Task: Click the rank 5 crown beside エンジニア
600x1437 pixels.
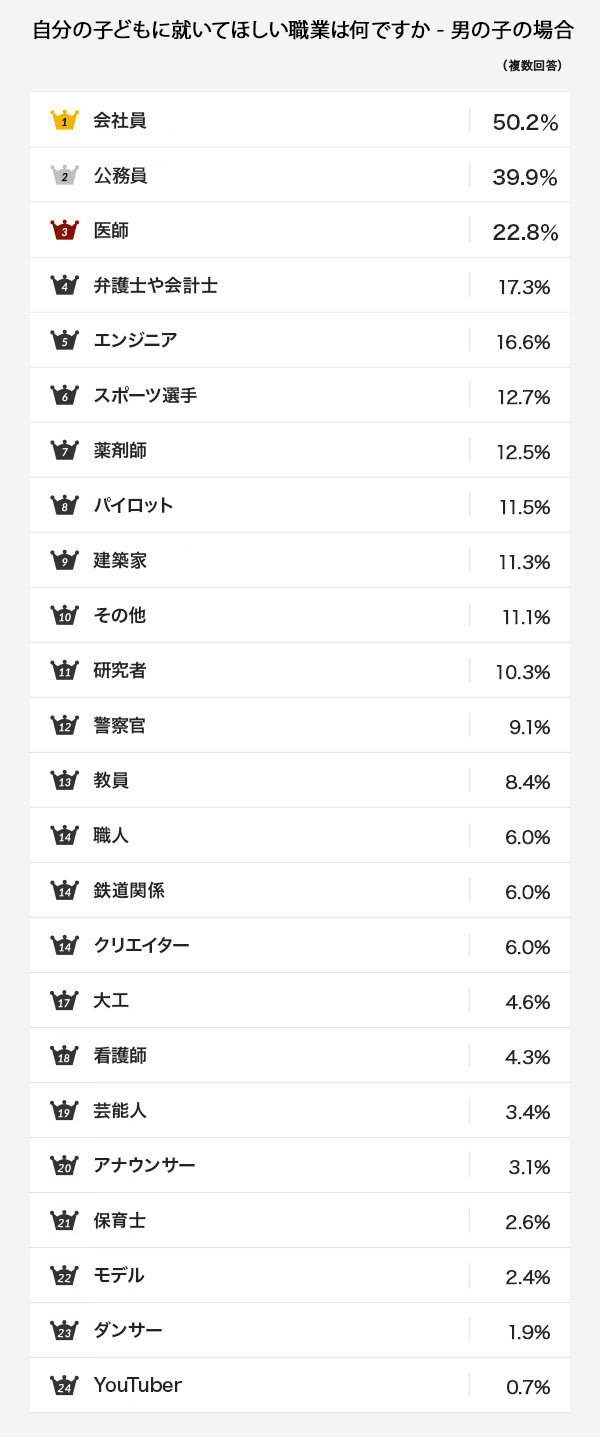Action: (64, 340)
